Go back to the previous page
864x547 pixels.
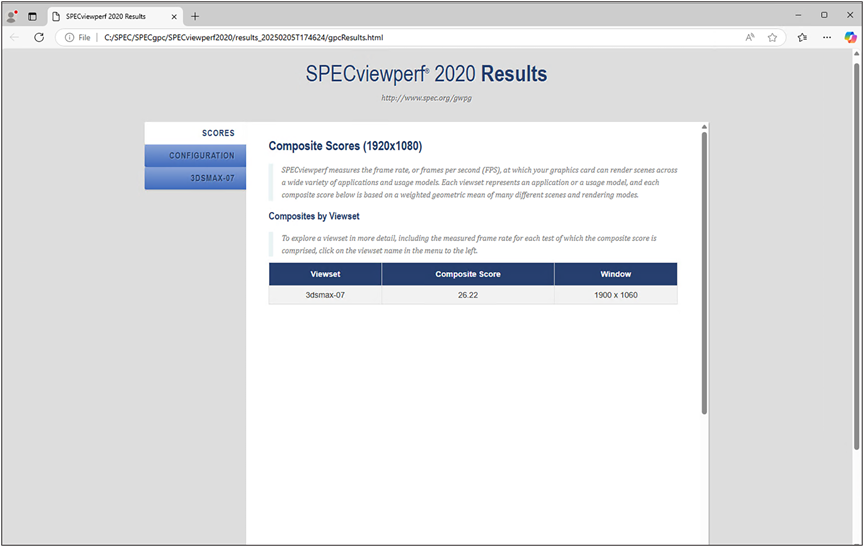[15, 37]
